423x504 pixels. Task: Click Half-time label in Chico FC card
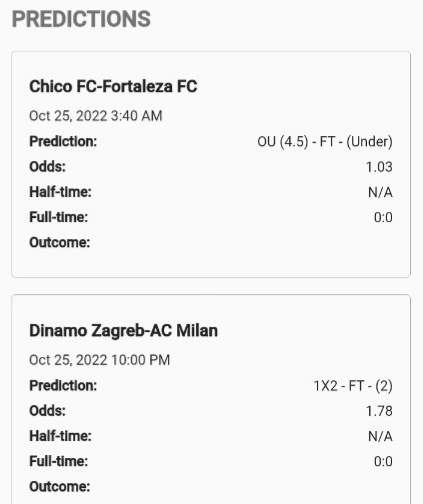(x=60, y=192)
